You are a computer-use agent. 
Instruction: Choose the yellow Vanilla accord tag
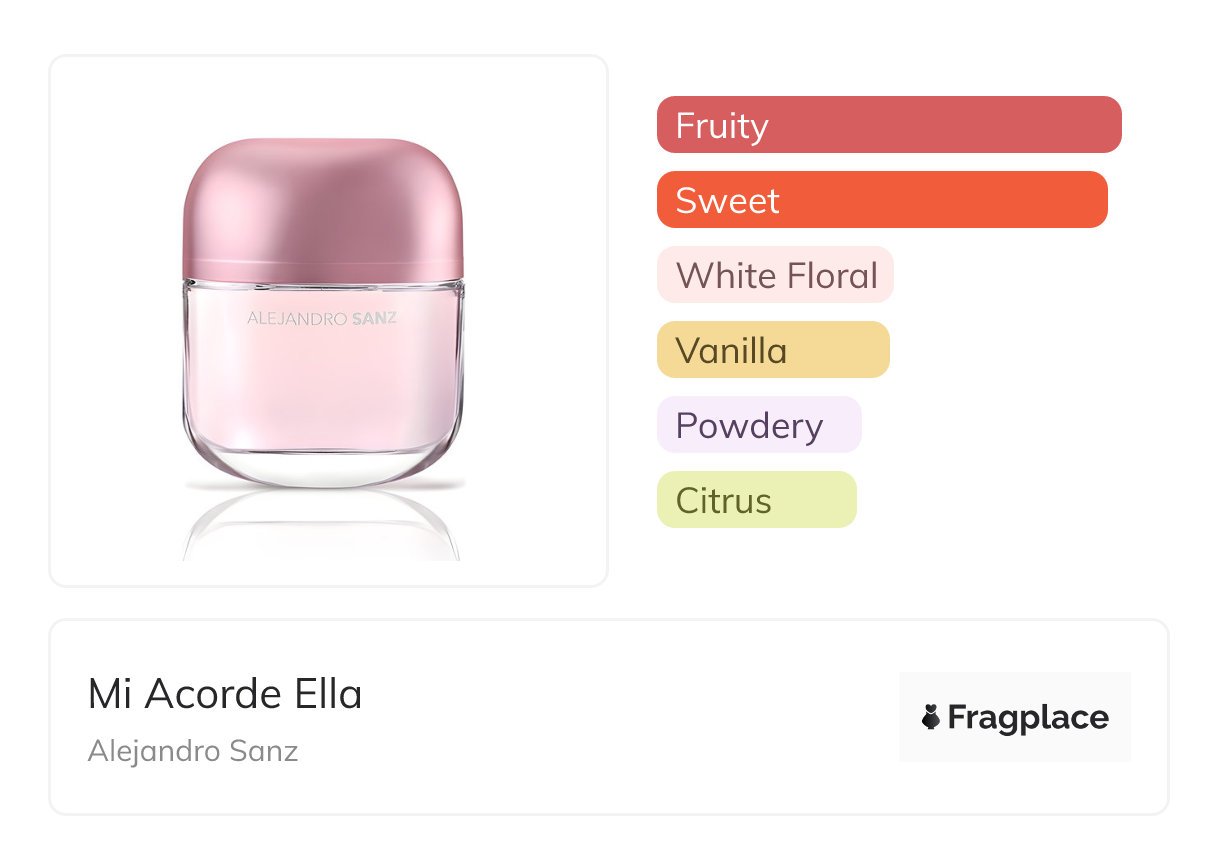[x=773, y=350]
